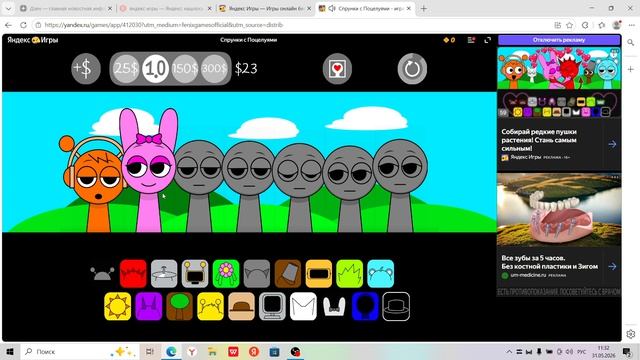Click the gray character with closed eyes
The image size is (640, 360).
coord(300,188)
